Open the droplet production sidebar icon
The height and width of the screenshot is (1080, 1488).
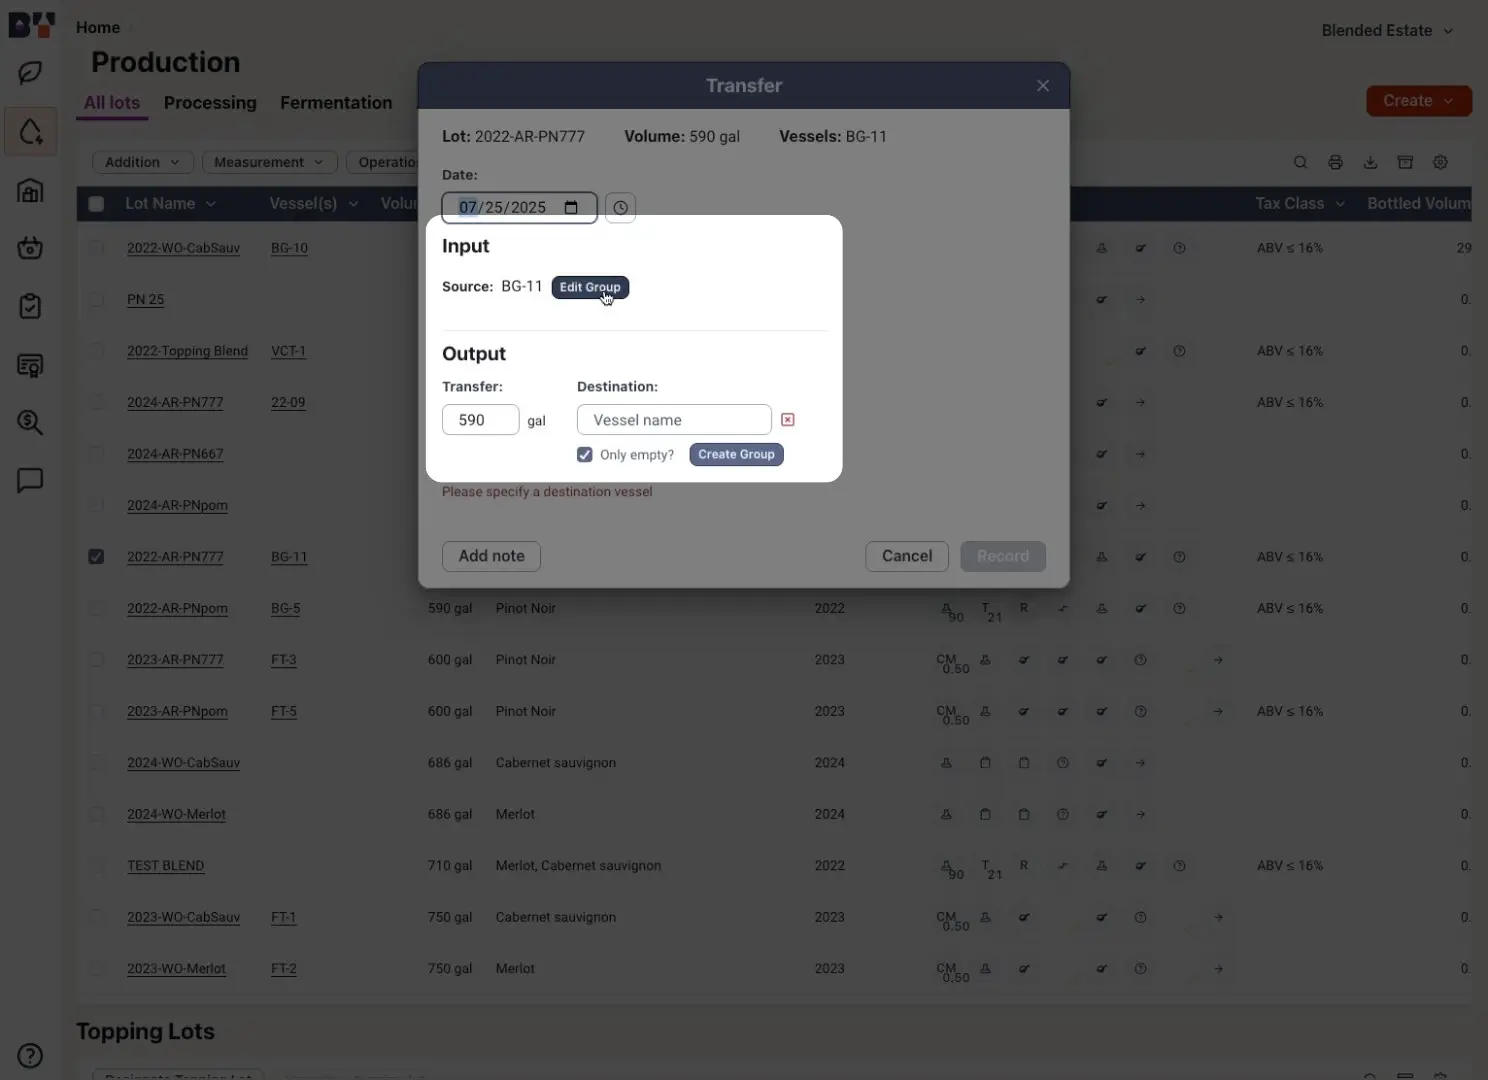click(x=30, y=131)
